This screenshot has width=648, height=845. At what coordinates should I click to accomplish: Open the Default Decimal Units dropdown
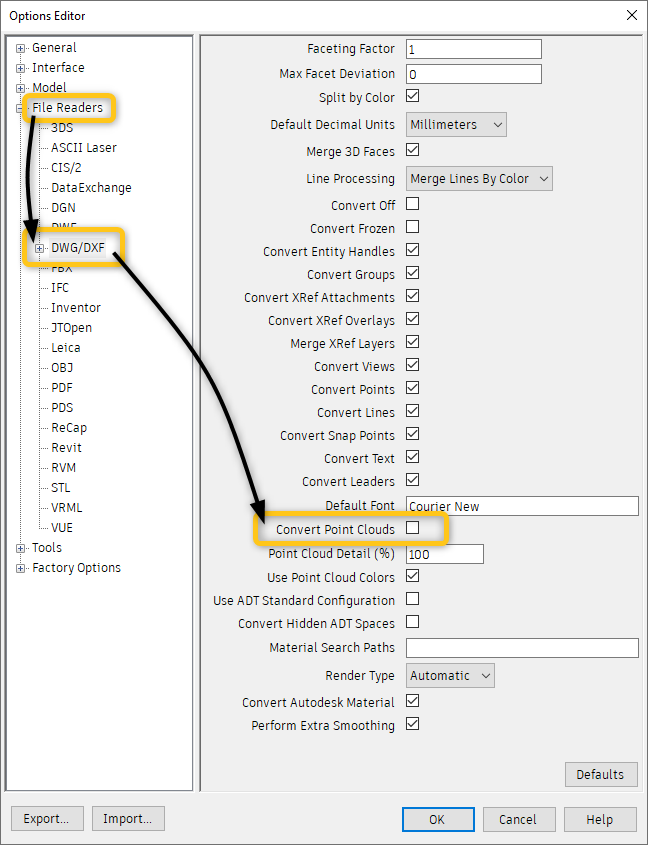[454, 123]
